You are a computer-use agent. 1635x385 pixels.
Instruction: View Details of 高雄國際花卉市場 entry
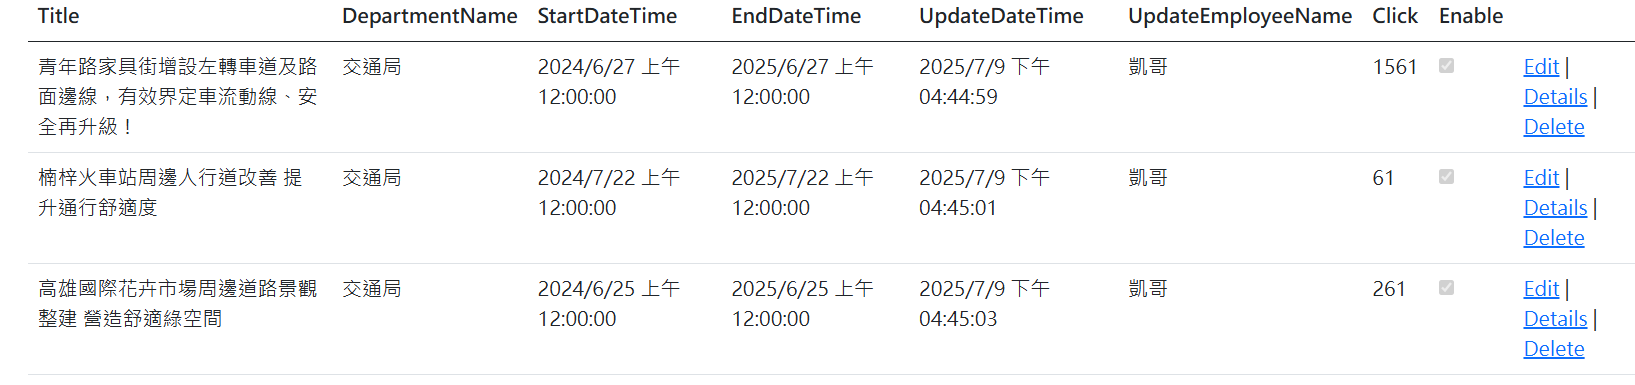tap(1555, 319)
